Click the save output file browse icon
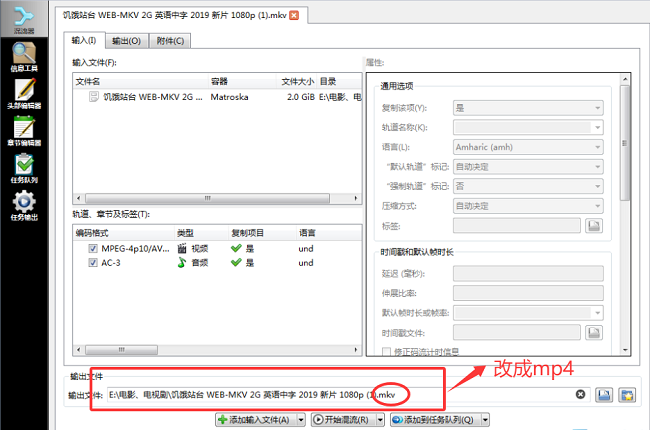The height and width of the screenshot is (430, 650). point(604,395)
